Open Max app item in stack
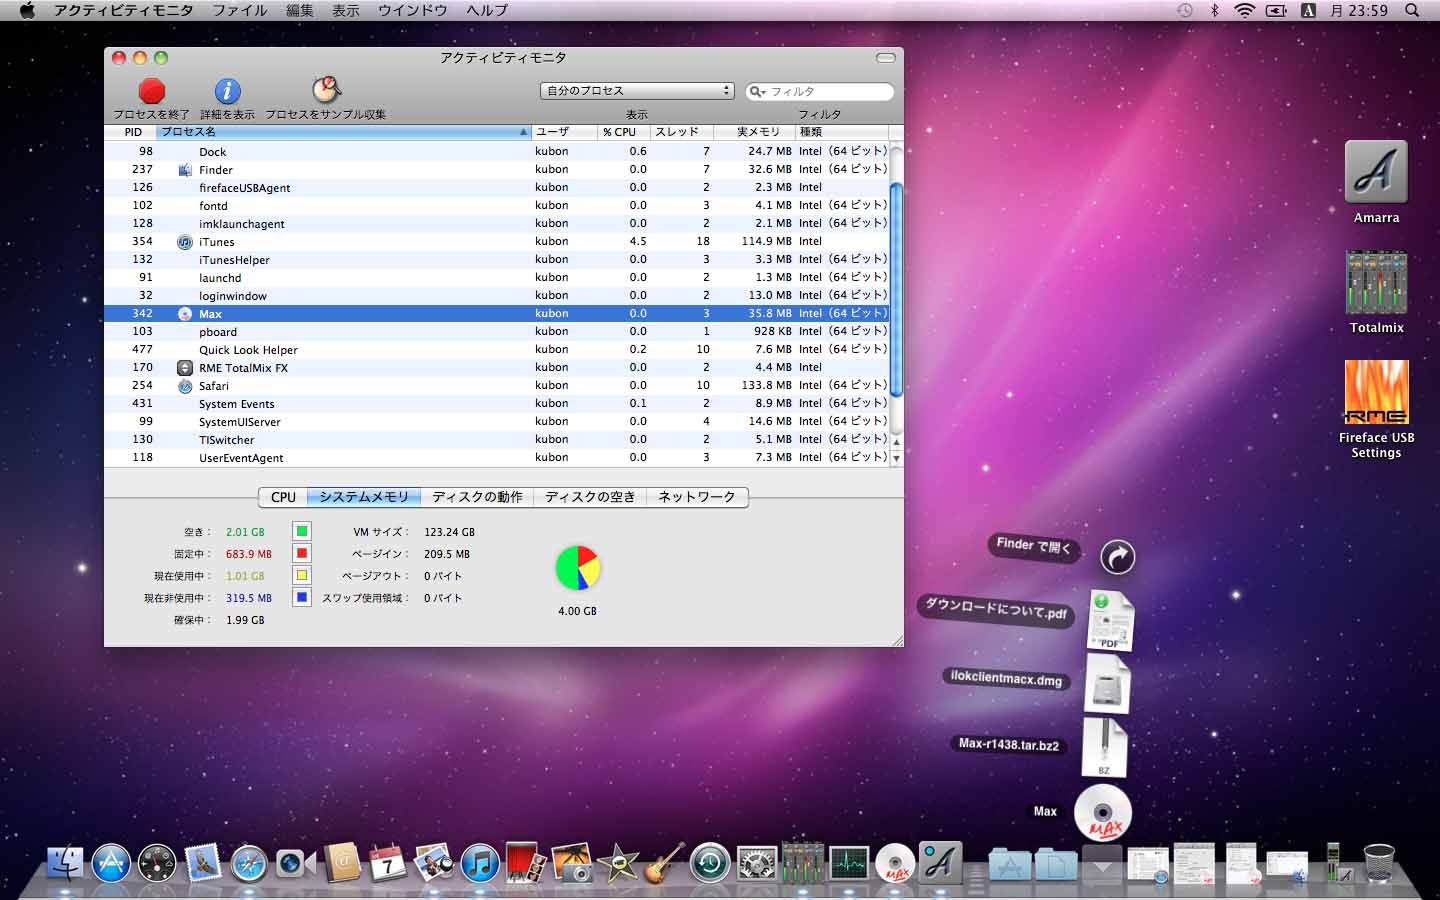The image size is (1440, 900). point(1103,812)
